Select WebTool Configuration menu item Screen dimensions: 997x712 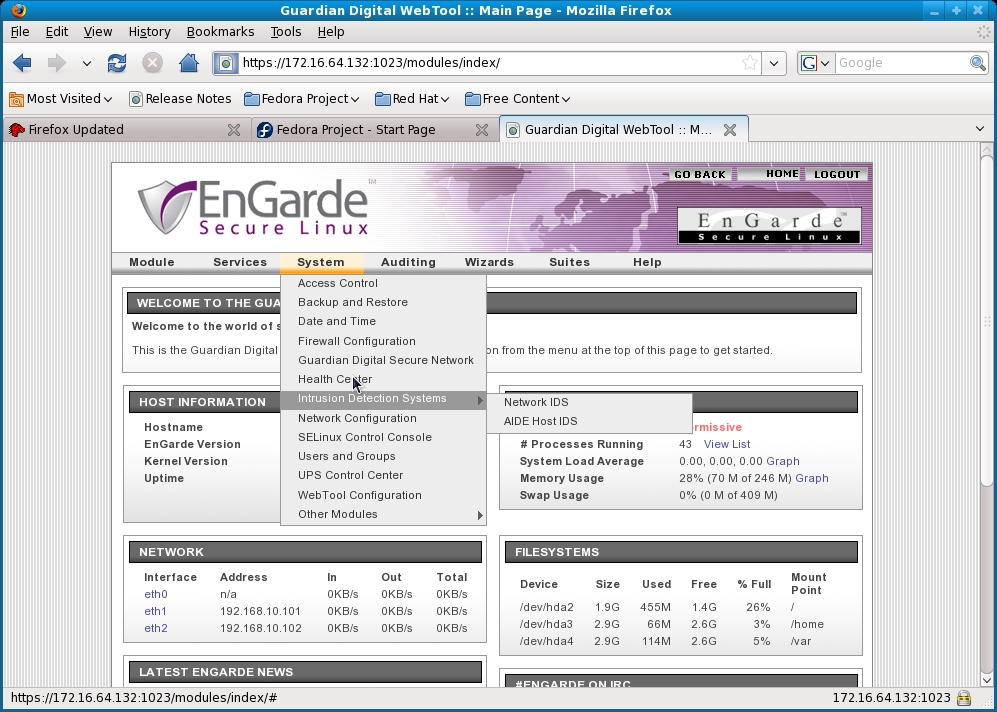(383, 495)
